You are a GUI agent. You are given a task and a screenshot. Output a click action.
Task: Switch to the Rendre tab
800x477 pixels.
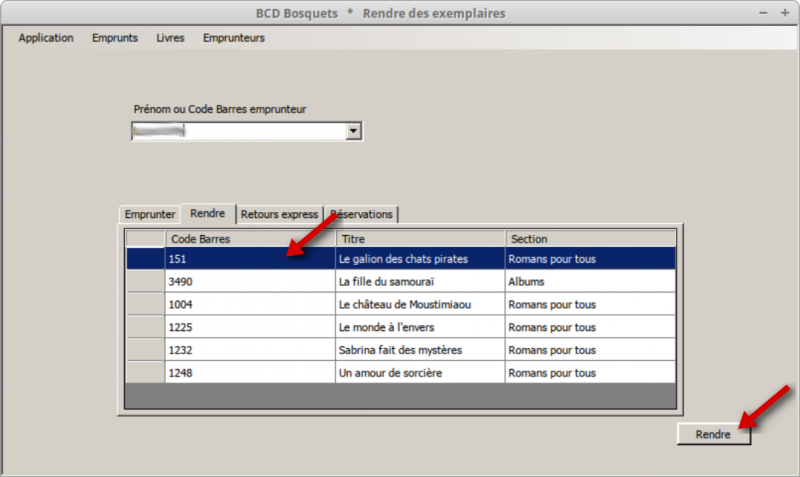208,214
